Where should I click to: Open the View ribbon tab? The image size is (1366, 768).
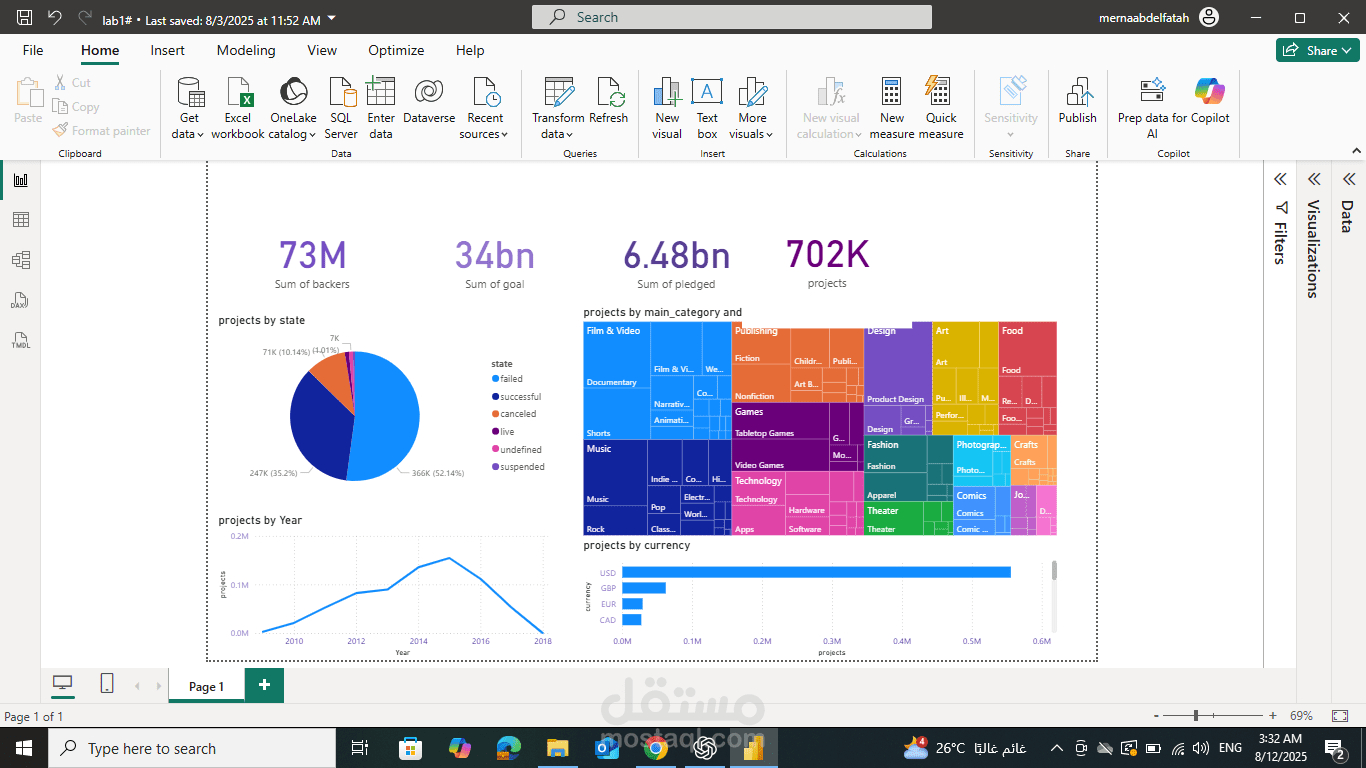pyautogui.click(x=322, y=50)
